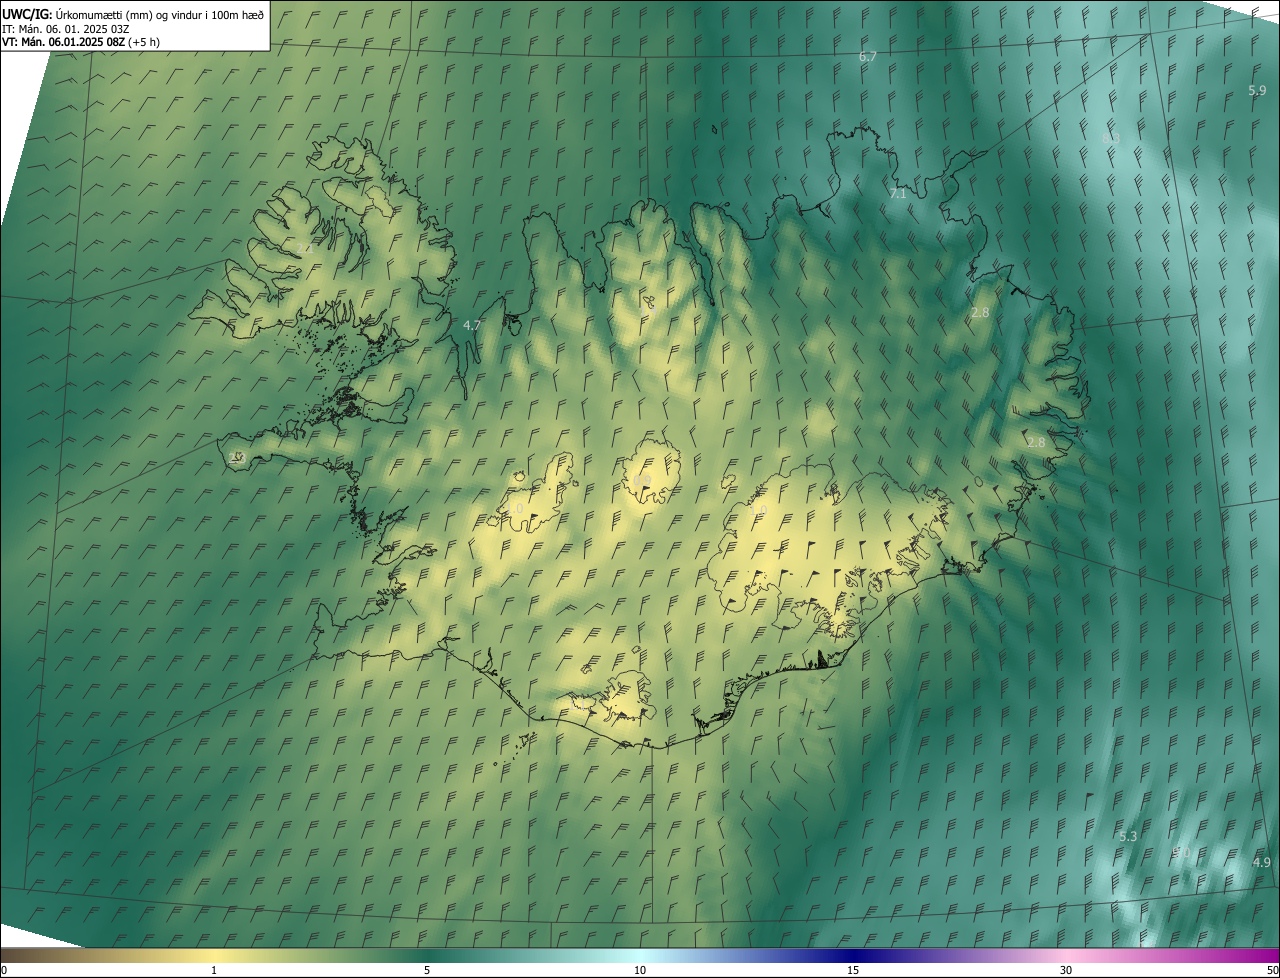Click the "UWC/IG:" label
The height and width of the screenshot is (978, 1280).
click(x=27, y=14)
